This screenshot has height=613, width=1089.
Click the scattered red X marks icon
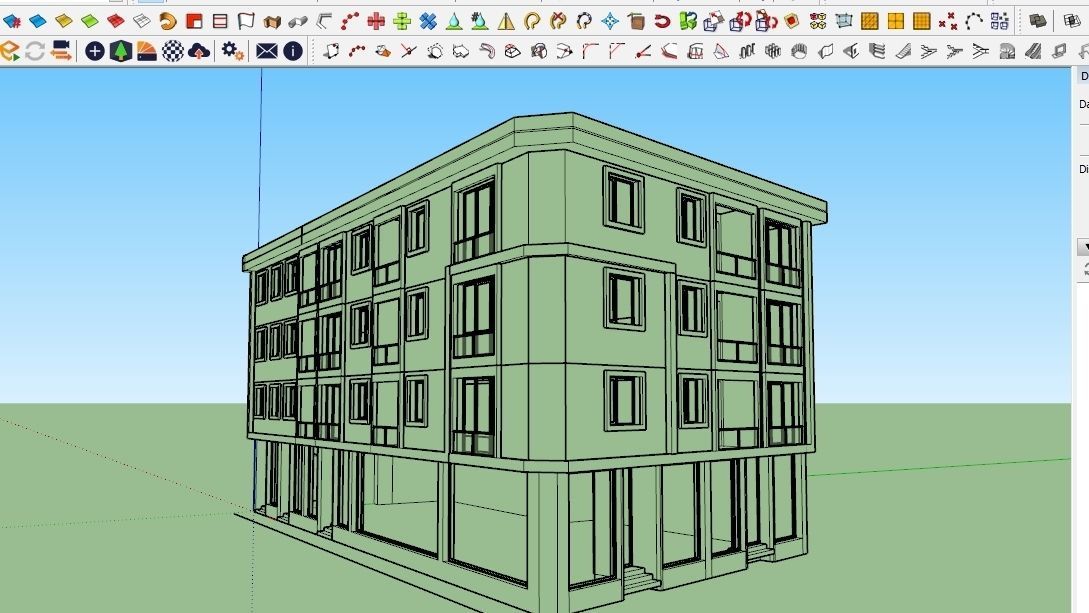948,22
